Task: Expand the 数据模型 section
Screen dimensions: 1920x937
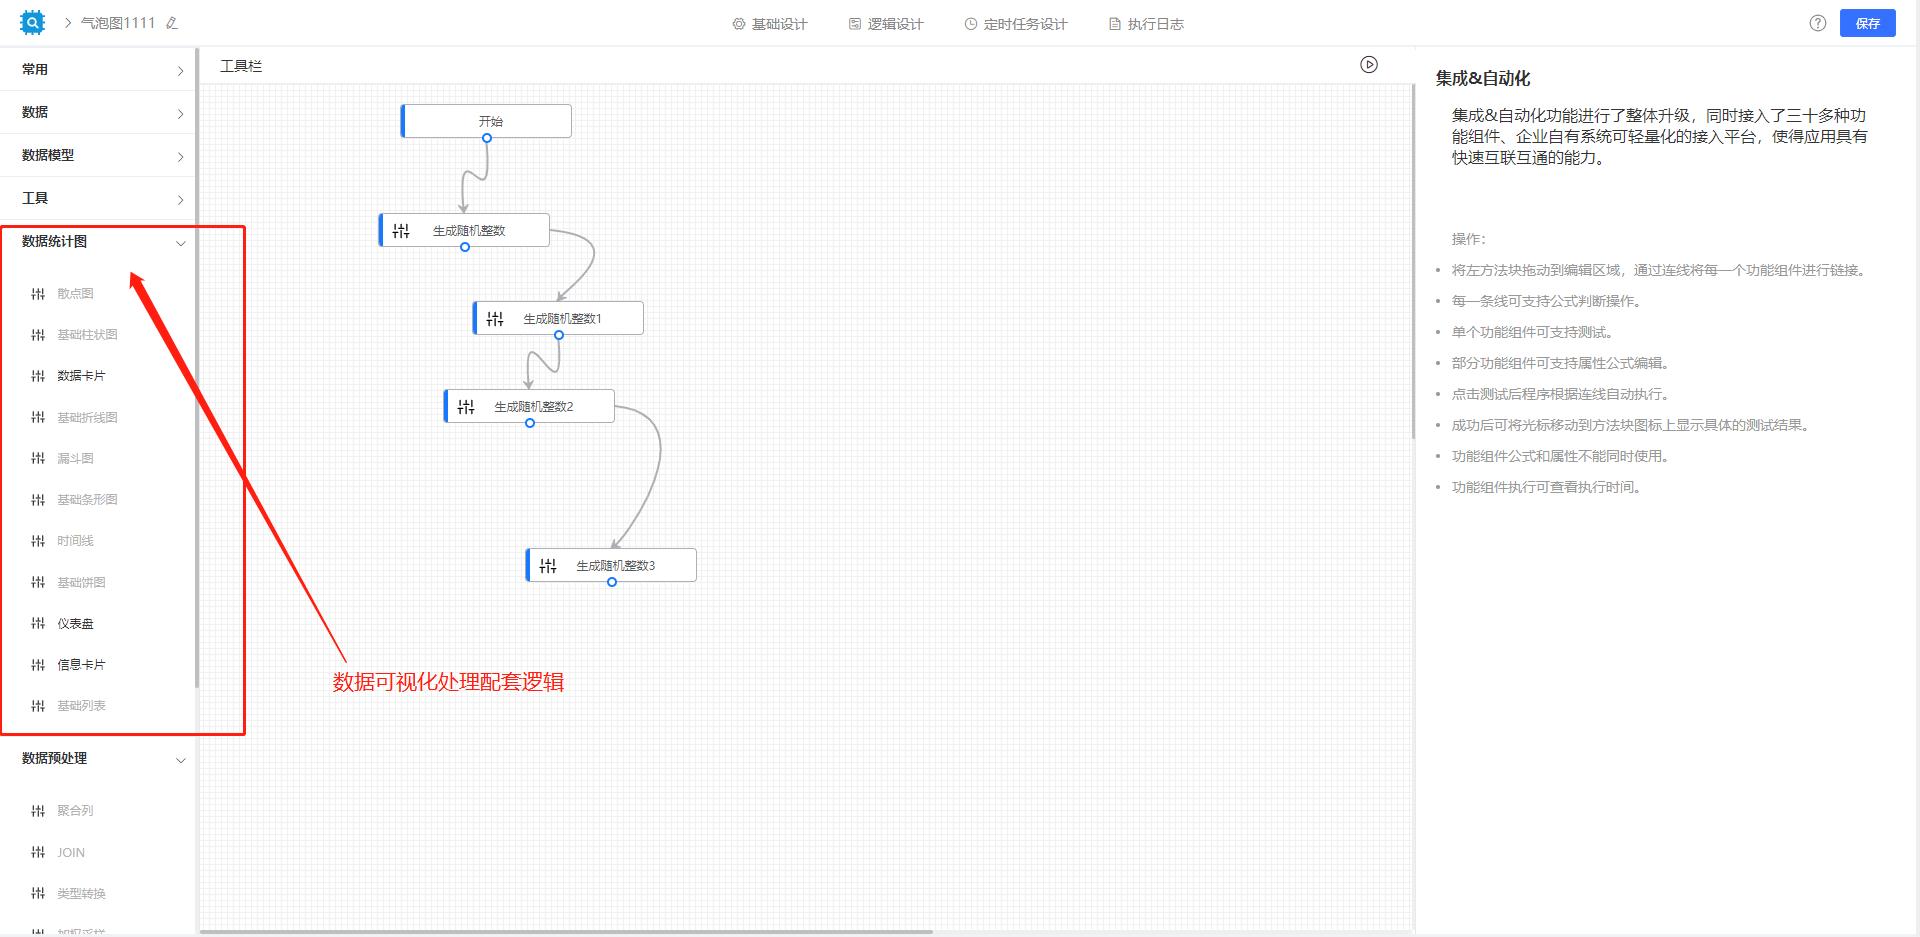Action: [x=97, y=155]
